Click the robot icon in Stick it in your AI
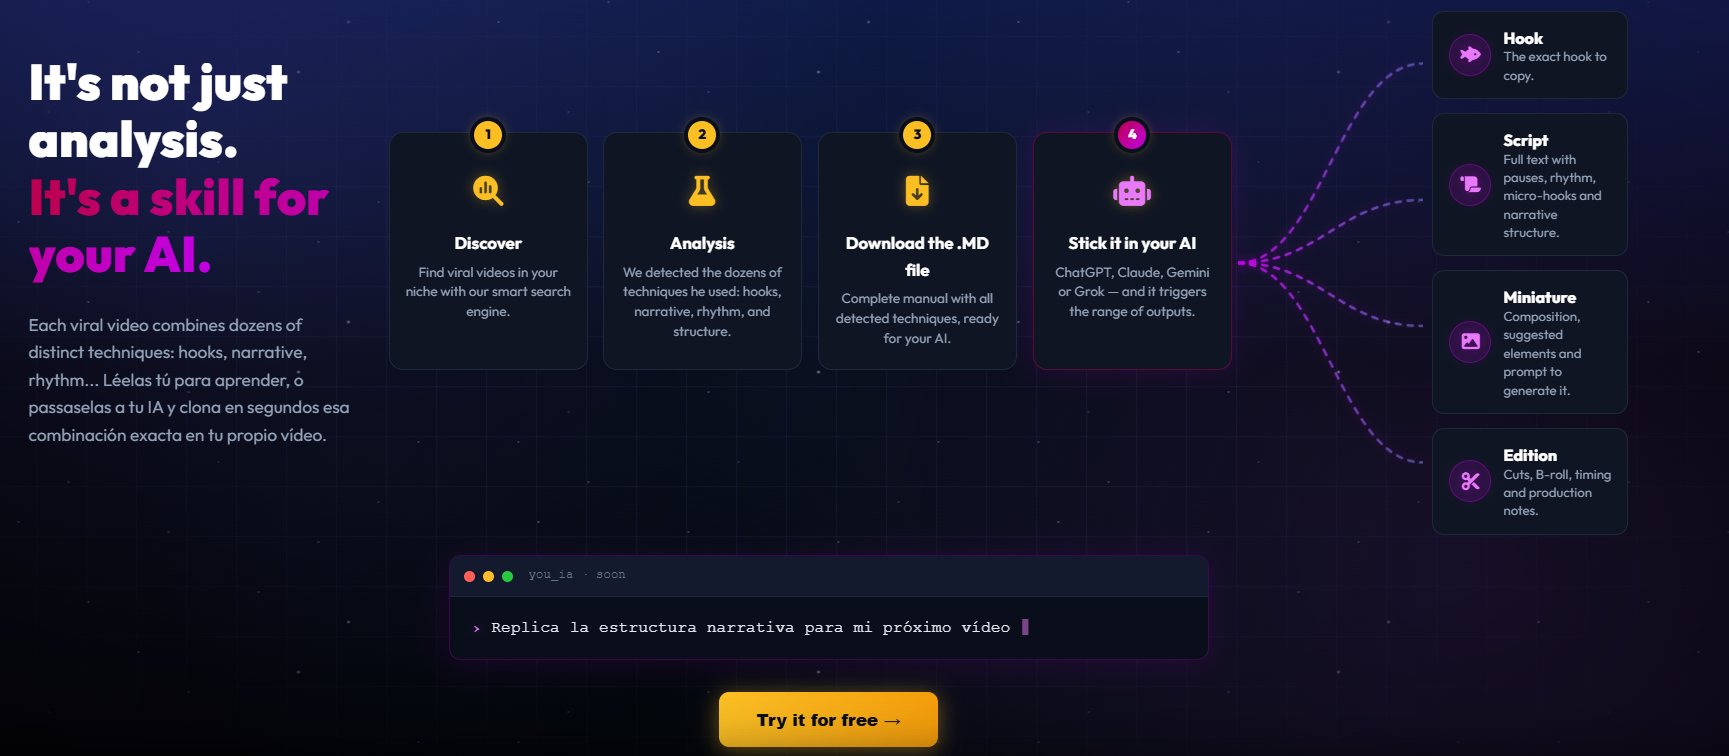The width and height of the screenshot is (1729, 756). pyautogui.click(x=1131, y=191)
